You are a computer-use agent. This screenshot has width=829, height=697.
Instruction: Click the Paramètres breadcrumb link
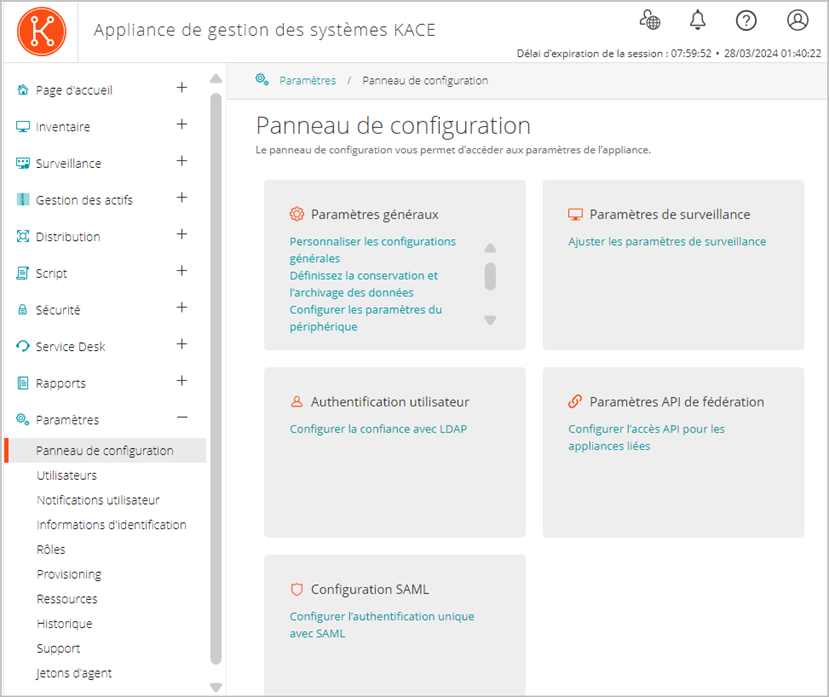coord(307,80)
